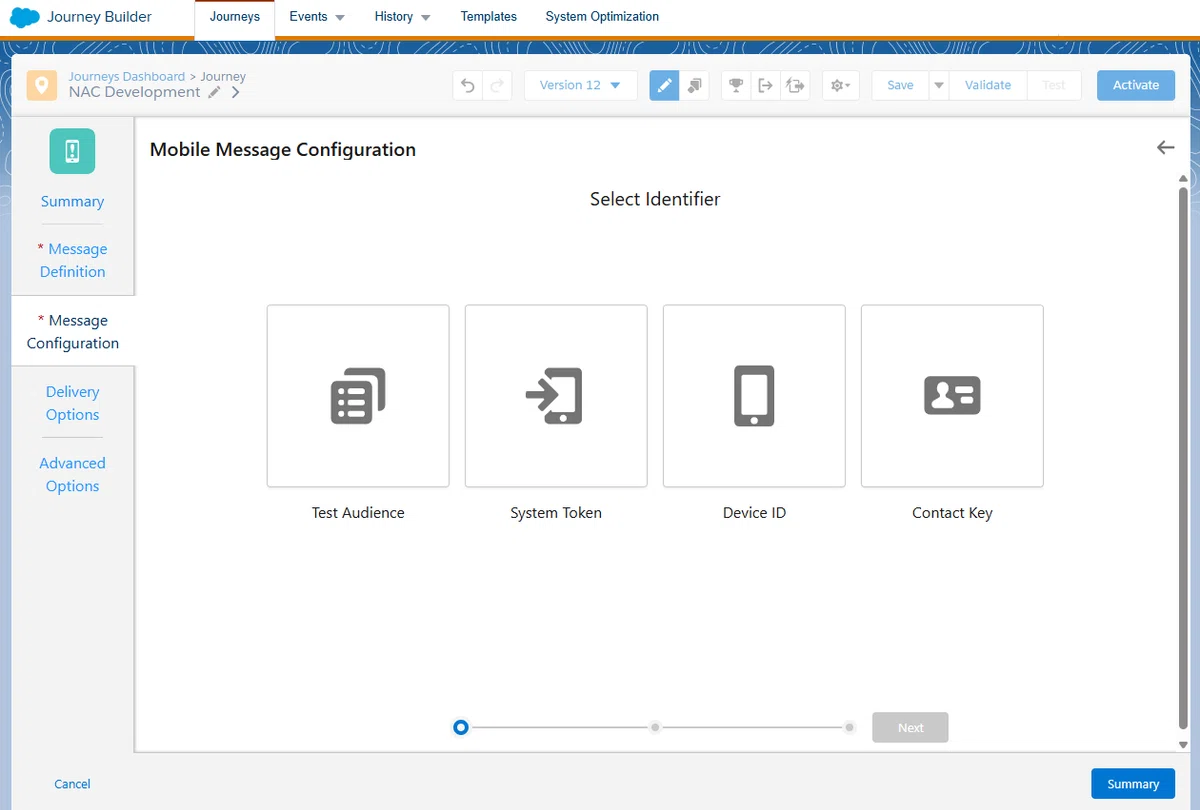Open the Templates tab
Image resolution: width=1200 pixels, height=810 pixels.
click(x=489, y=17)
